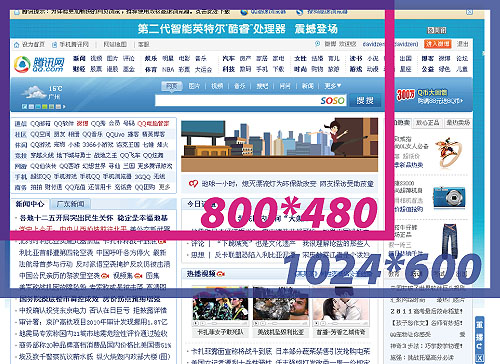Select the 图片 search tab

(194, 86)
